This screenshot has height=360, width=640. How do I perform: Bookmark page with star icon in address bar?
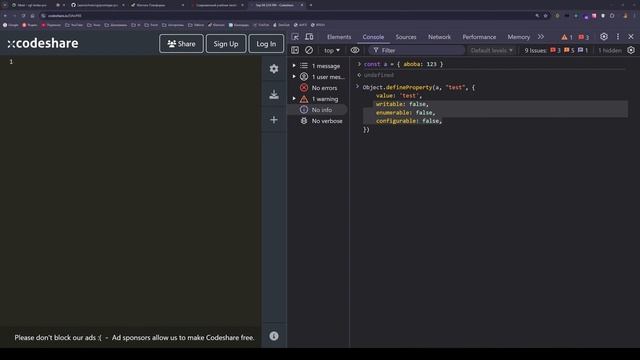click(x=546, y=16)
